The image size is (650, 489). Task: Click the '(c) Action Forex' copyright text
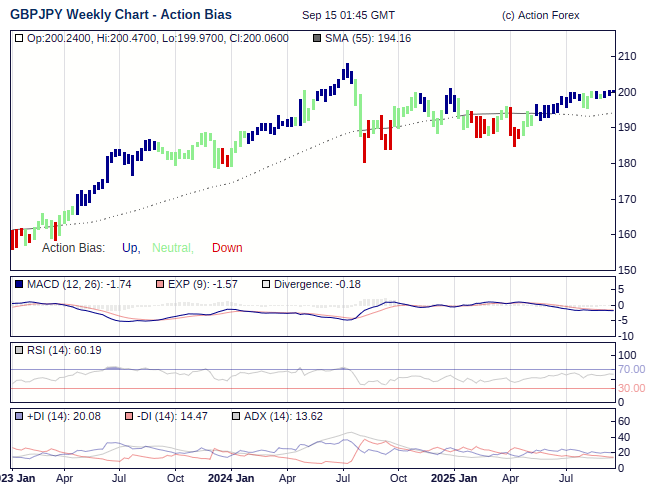[x=540, y=16]
